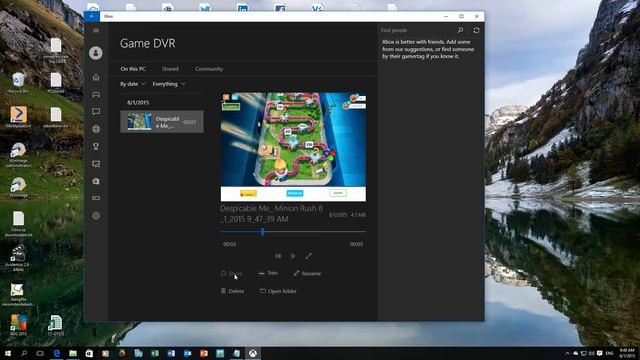Image resolution: width=640 pixels, height=360 pixels.
Task: Open the globe Activity alerts icon
Action: tap(96, 129)
